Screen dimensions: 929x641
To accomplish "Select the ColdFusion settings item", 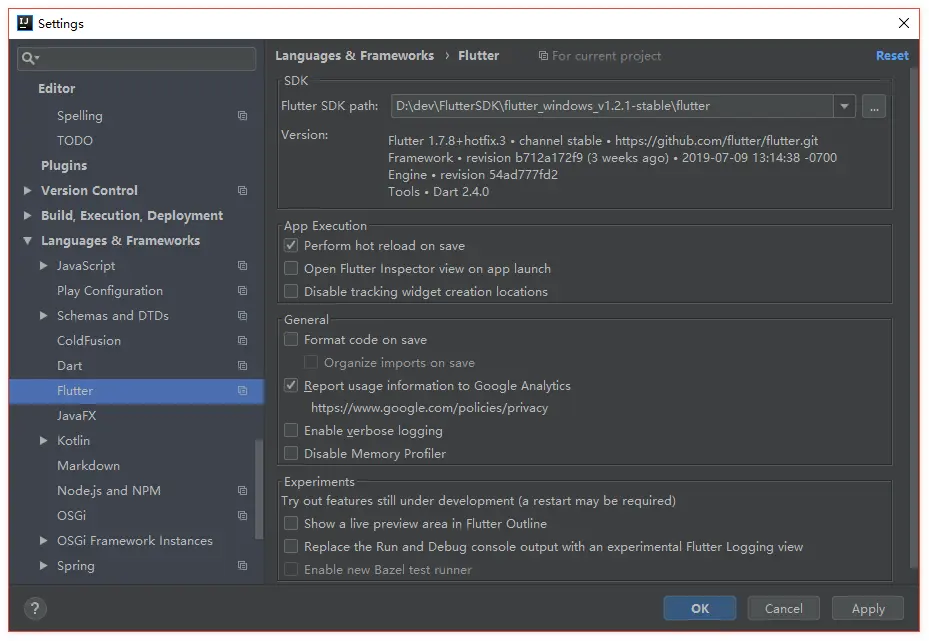I will click(x=89, y=341).
